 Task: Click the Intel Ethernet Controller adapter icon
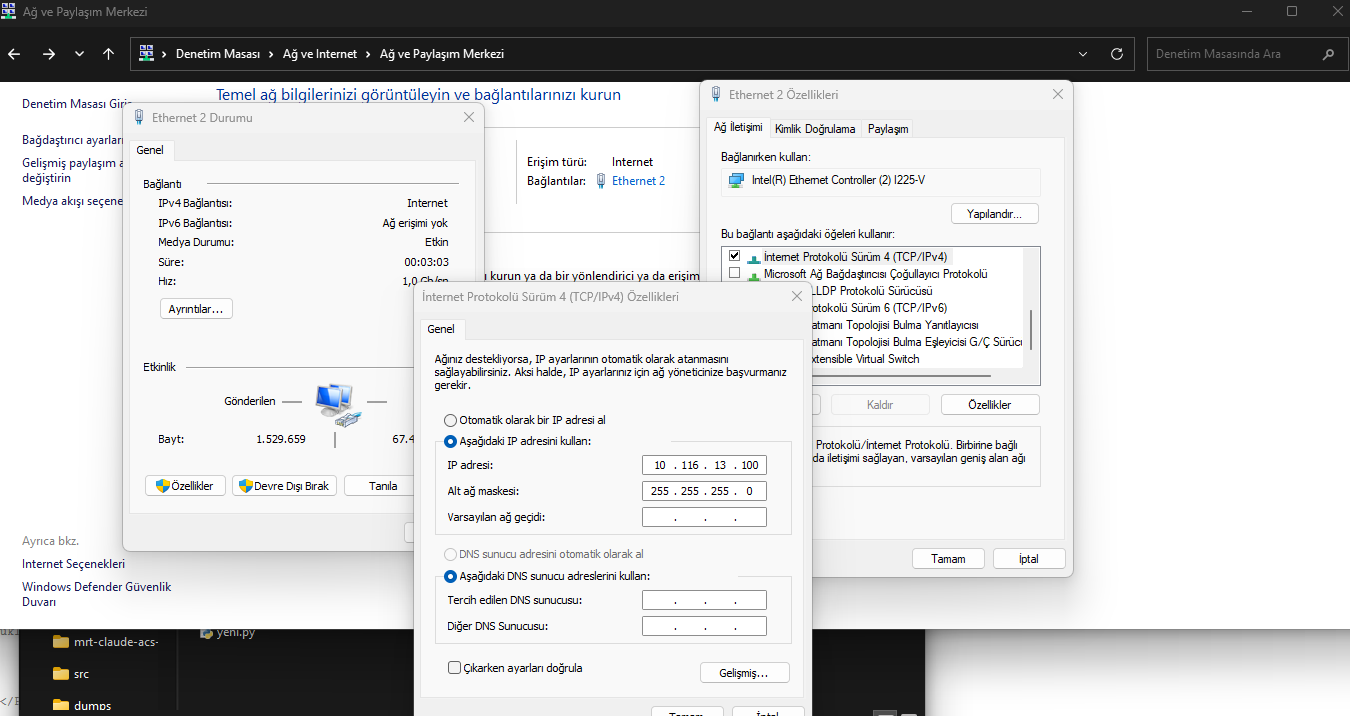click(x=736, y=180)
